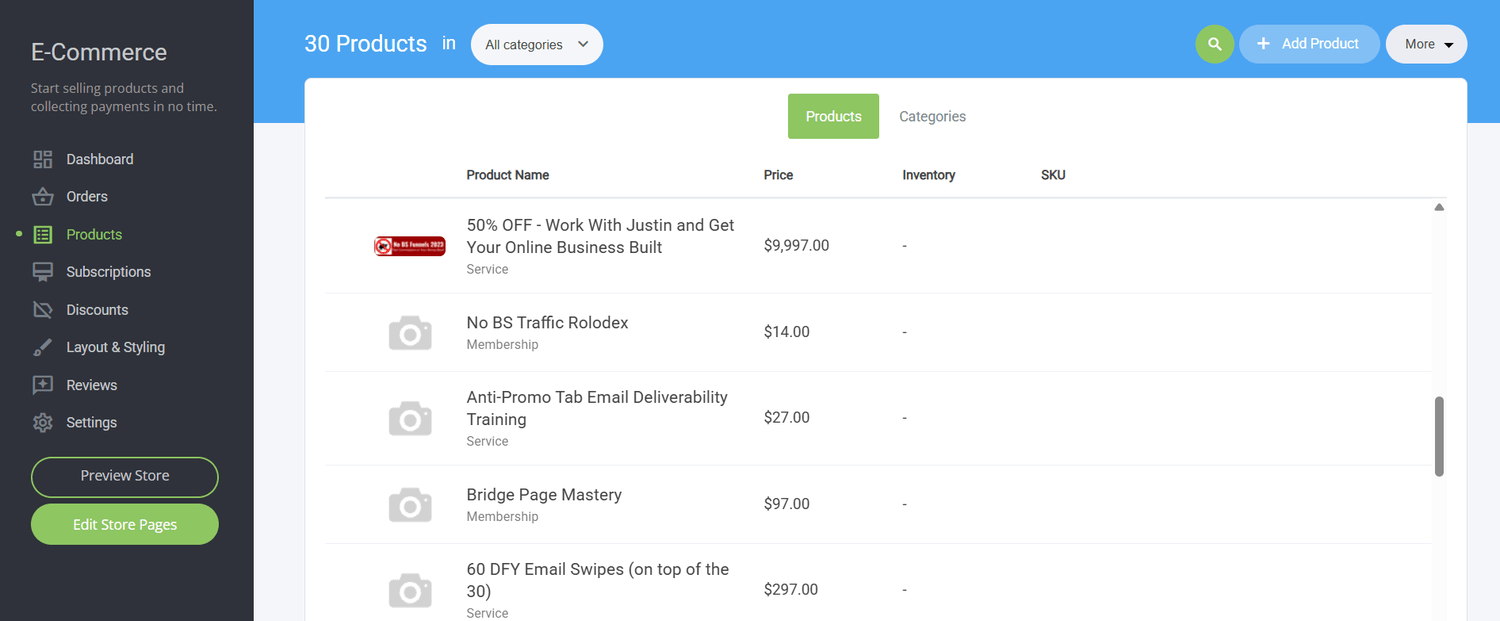This screenshot has width=1500, height=621.
Task: Click the Add Product button
Action: [x=1309, y=43]
